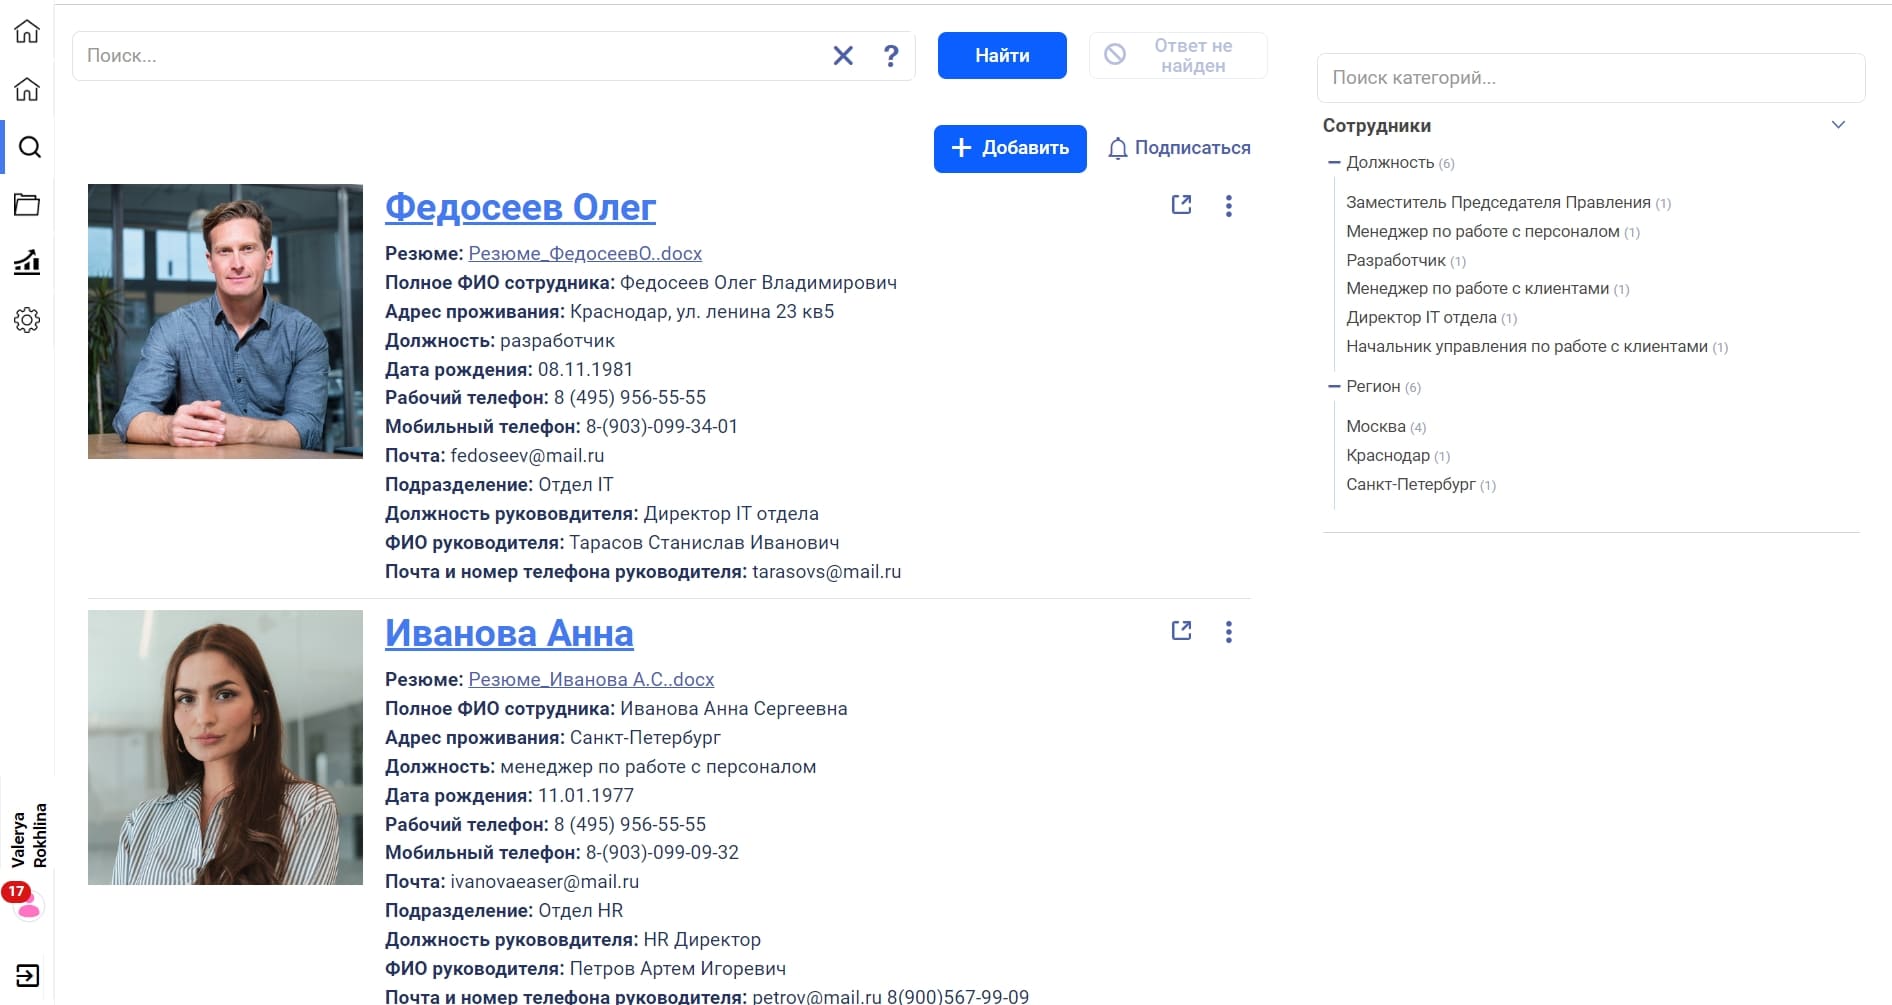The height and width of the screenshot is (1005, 1892).
Task: Filter by Разработчик position
Action: click(x=1395, y=261)
